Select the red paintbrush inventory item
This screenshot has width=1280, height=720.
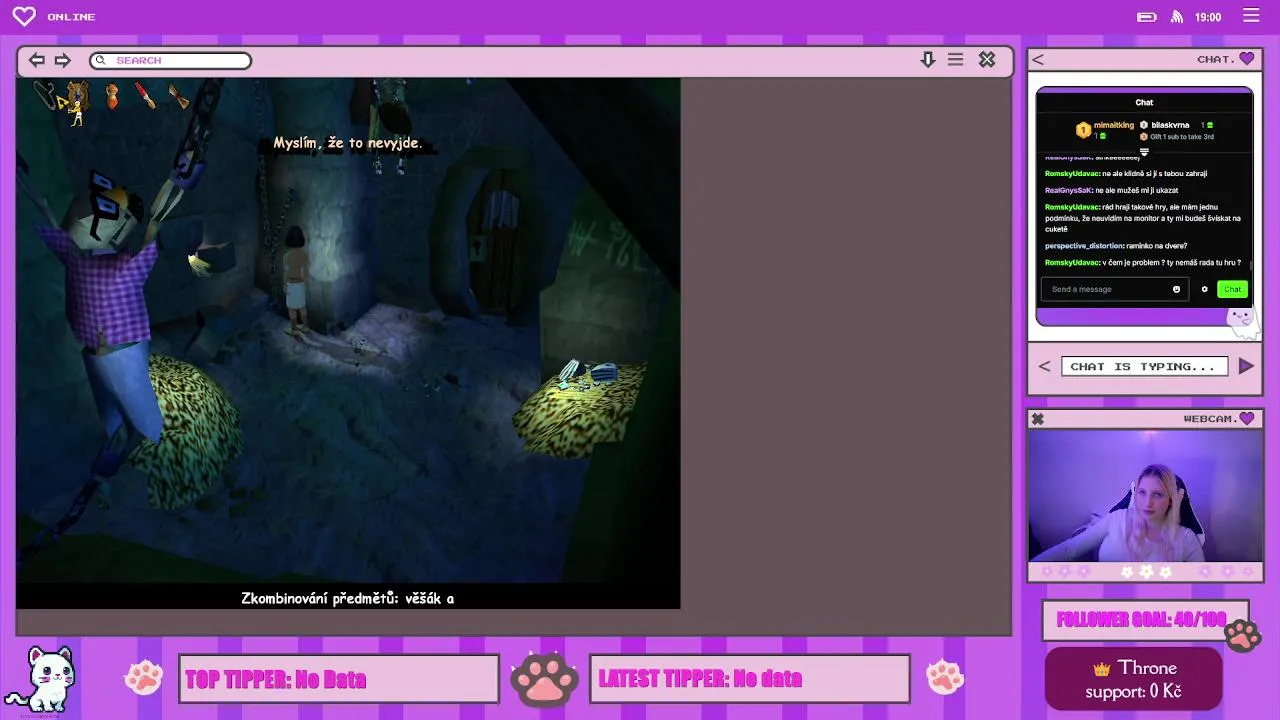[x=146, y=96]
